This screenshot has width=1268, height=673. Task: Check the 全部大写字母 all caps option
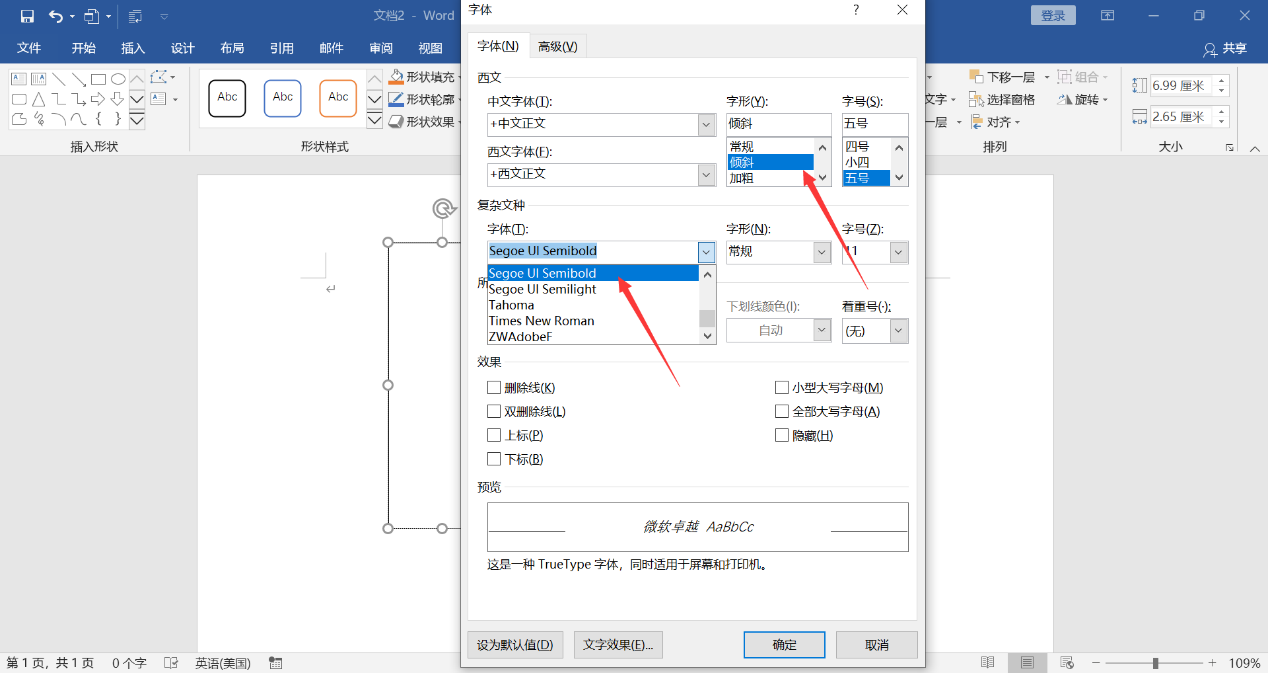click(782, 411)
